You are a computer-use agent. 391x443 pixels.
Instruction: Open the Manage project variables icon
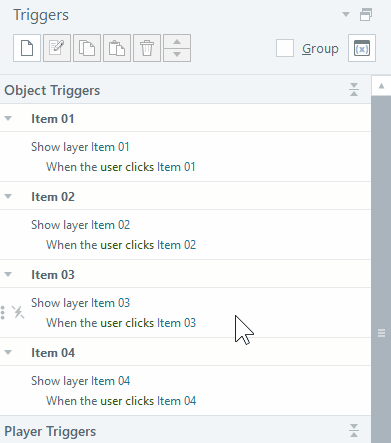coord(362,48)
